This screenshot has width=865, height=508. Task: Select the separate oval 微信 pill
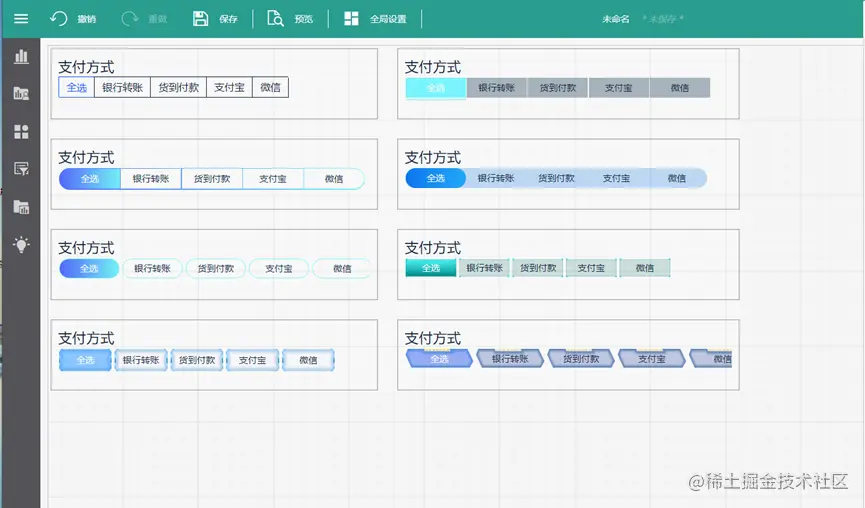point(342,269)
